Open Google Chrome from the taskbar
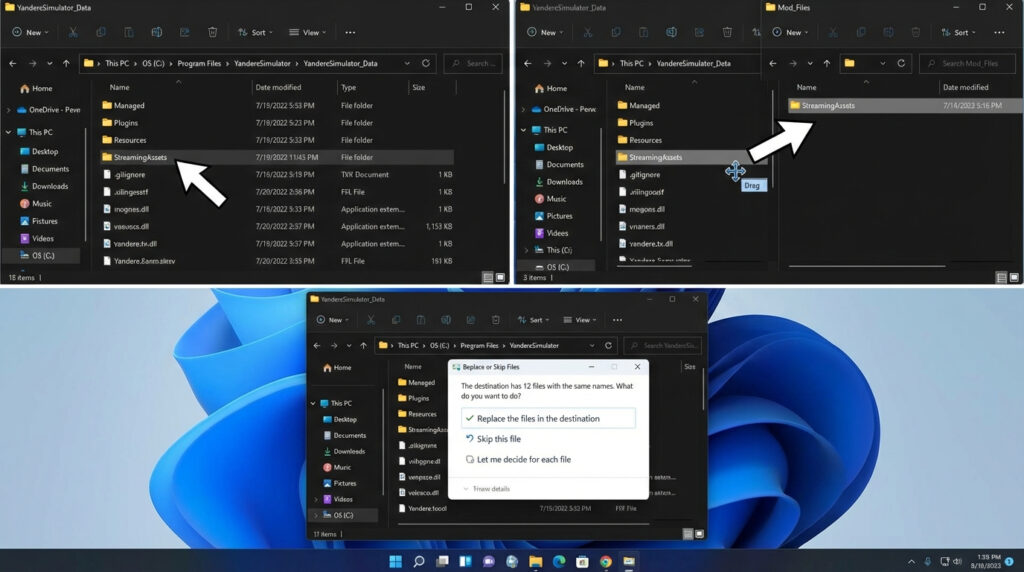 606,561
